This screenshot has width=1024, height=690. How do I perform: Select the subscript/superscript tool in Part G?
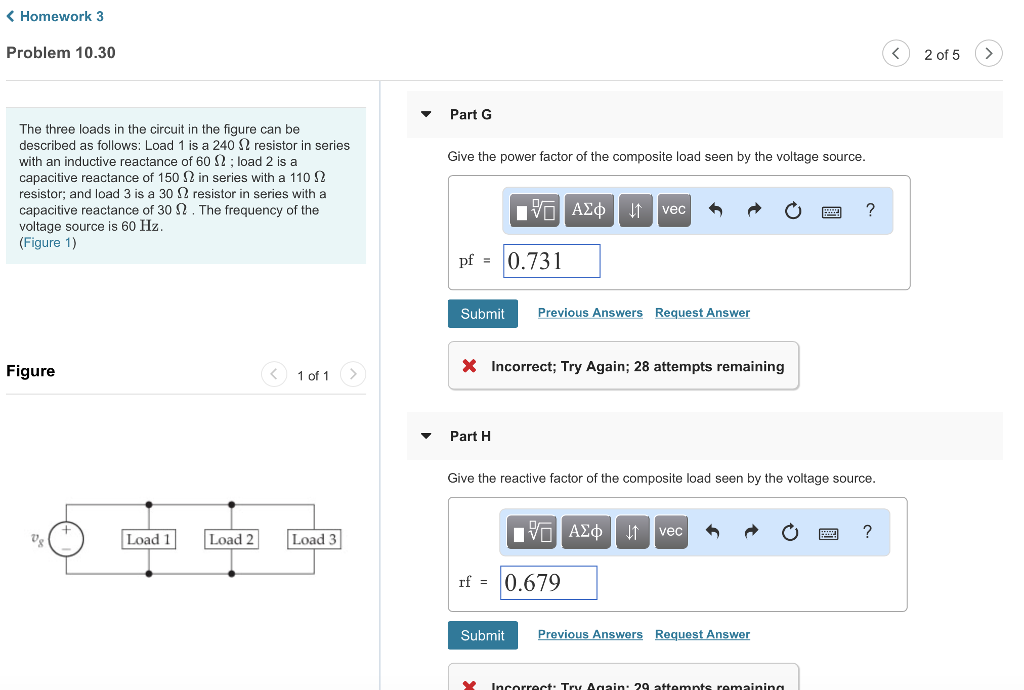tap(636, 210)
